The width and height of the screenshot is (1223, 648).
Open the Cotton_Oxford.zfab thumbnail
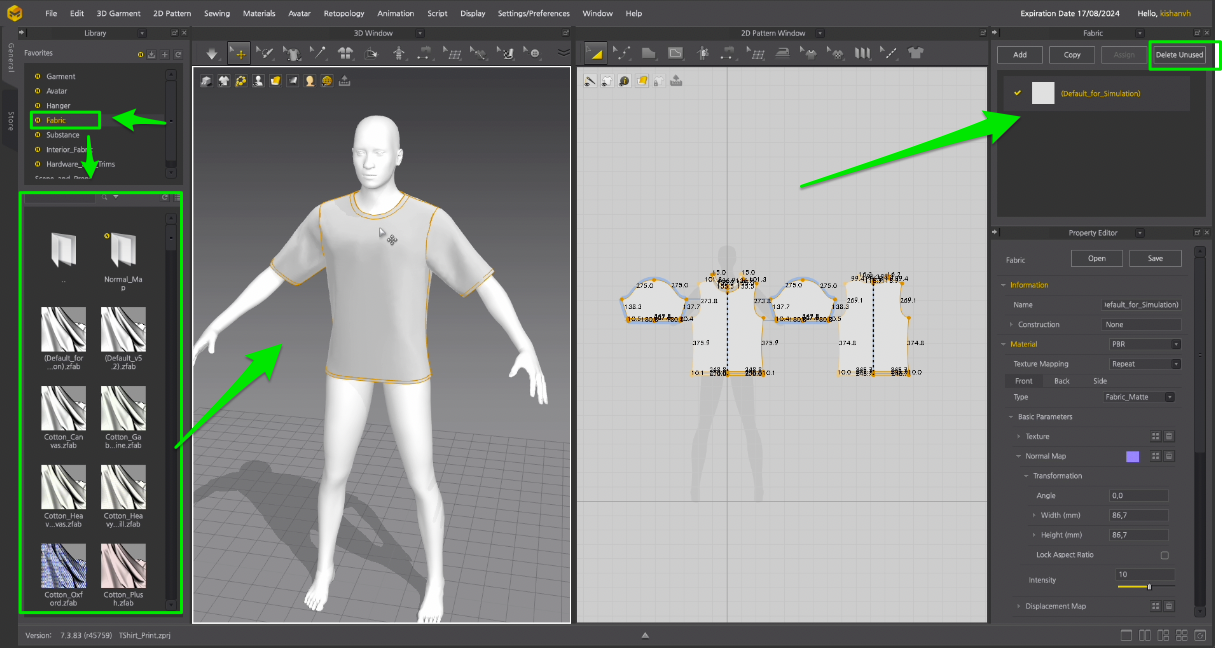(63, 566)
